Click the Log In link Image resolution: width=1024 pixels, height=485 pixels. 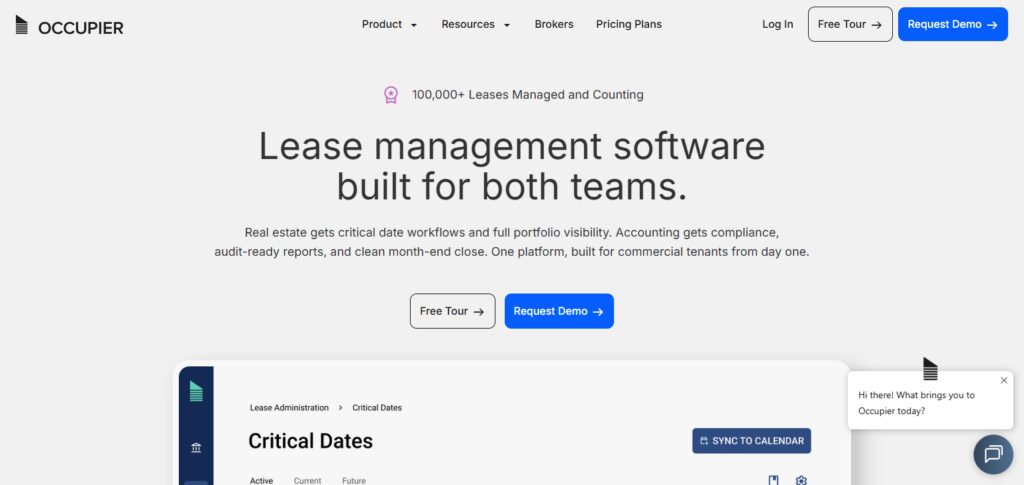coord(777,24)
